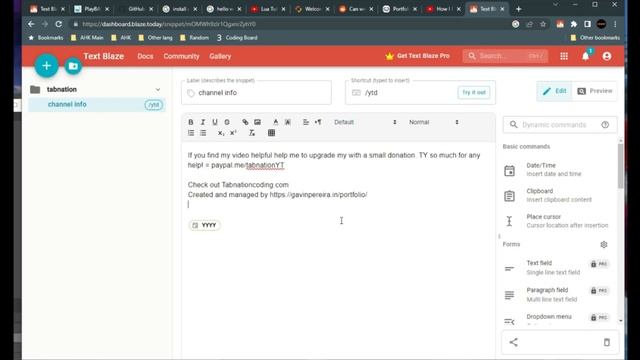Image resolution: width=640 pixels, height=360 pixels.
Task: Click the browser address bar URL
Action: coord(169,24)
